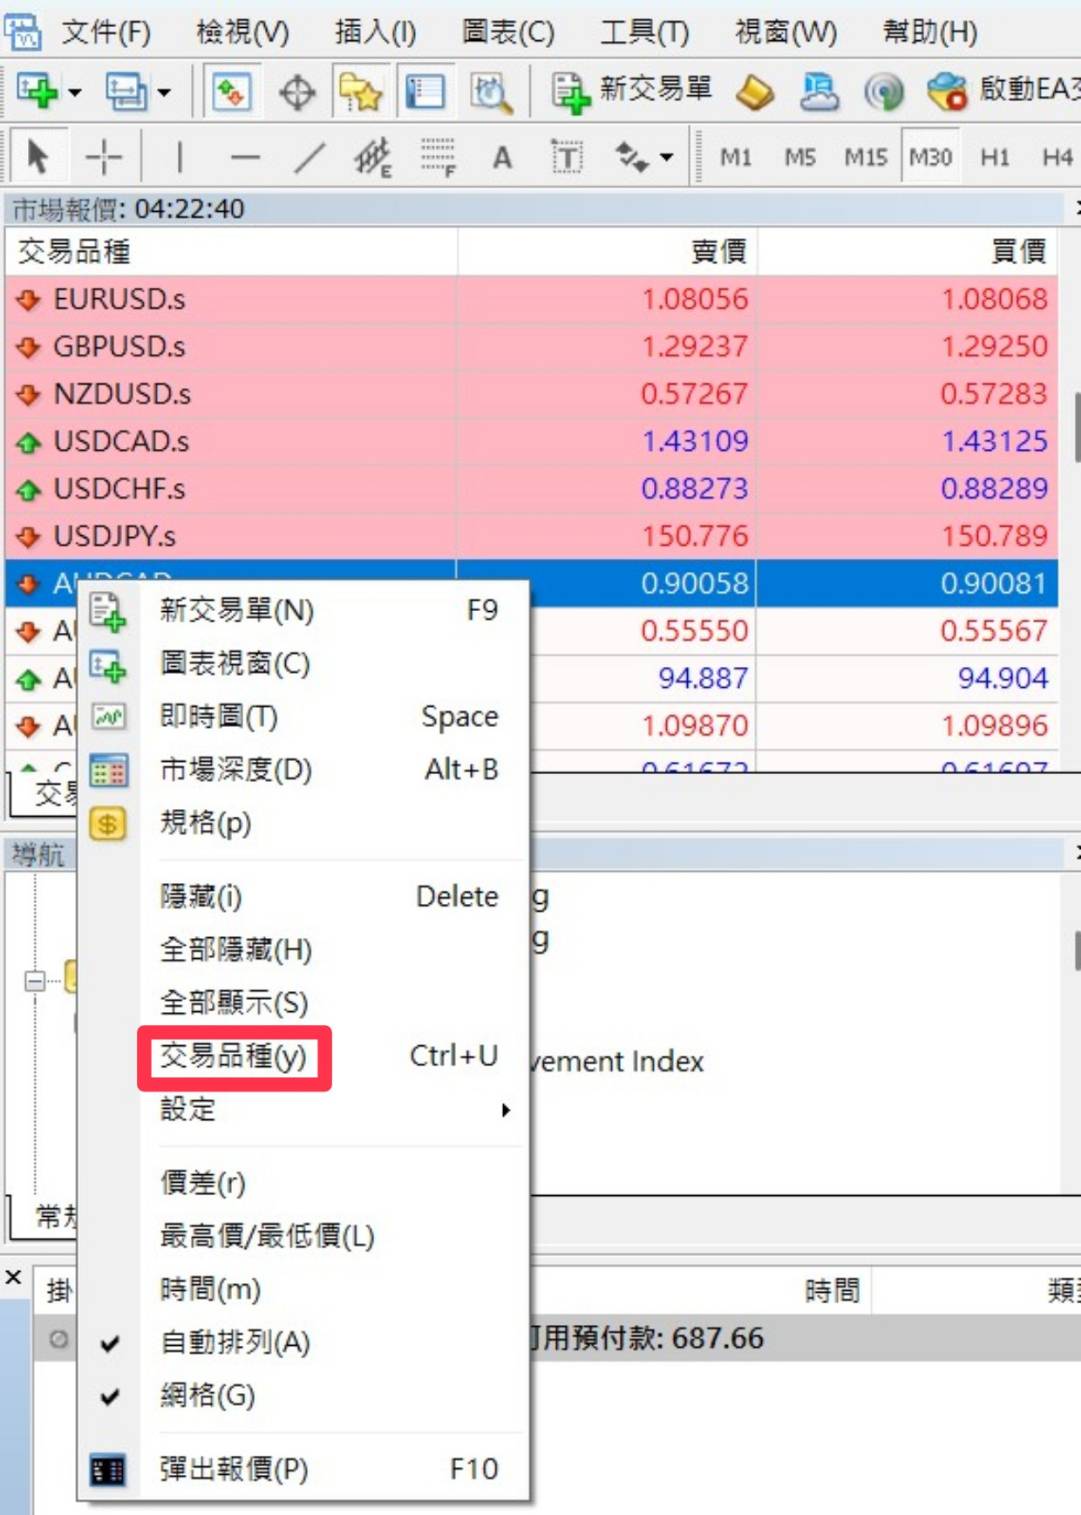
Task: Open the profiles icon in the toolbar
Action: 126,92
